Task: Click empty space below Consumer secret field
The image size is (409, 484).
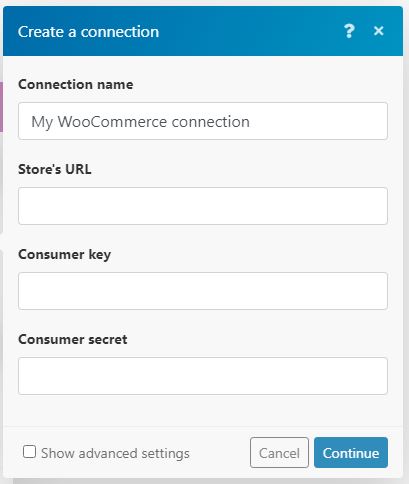Action: (203, 411)
